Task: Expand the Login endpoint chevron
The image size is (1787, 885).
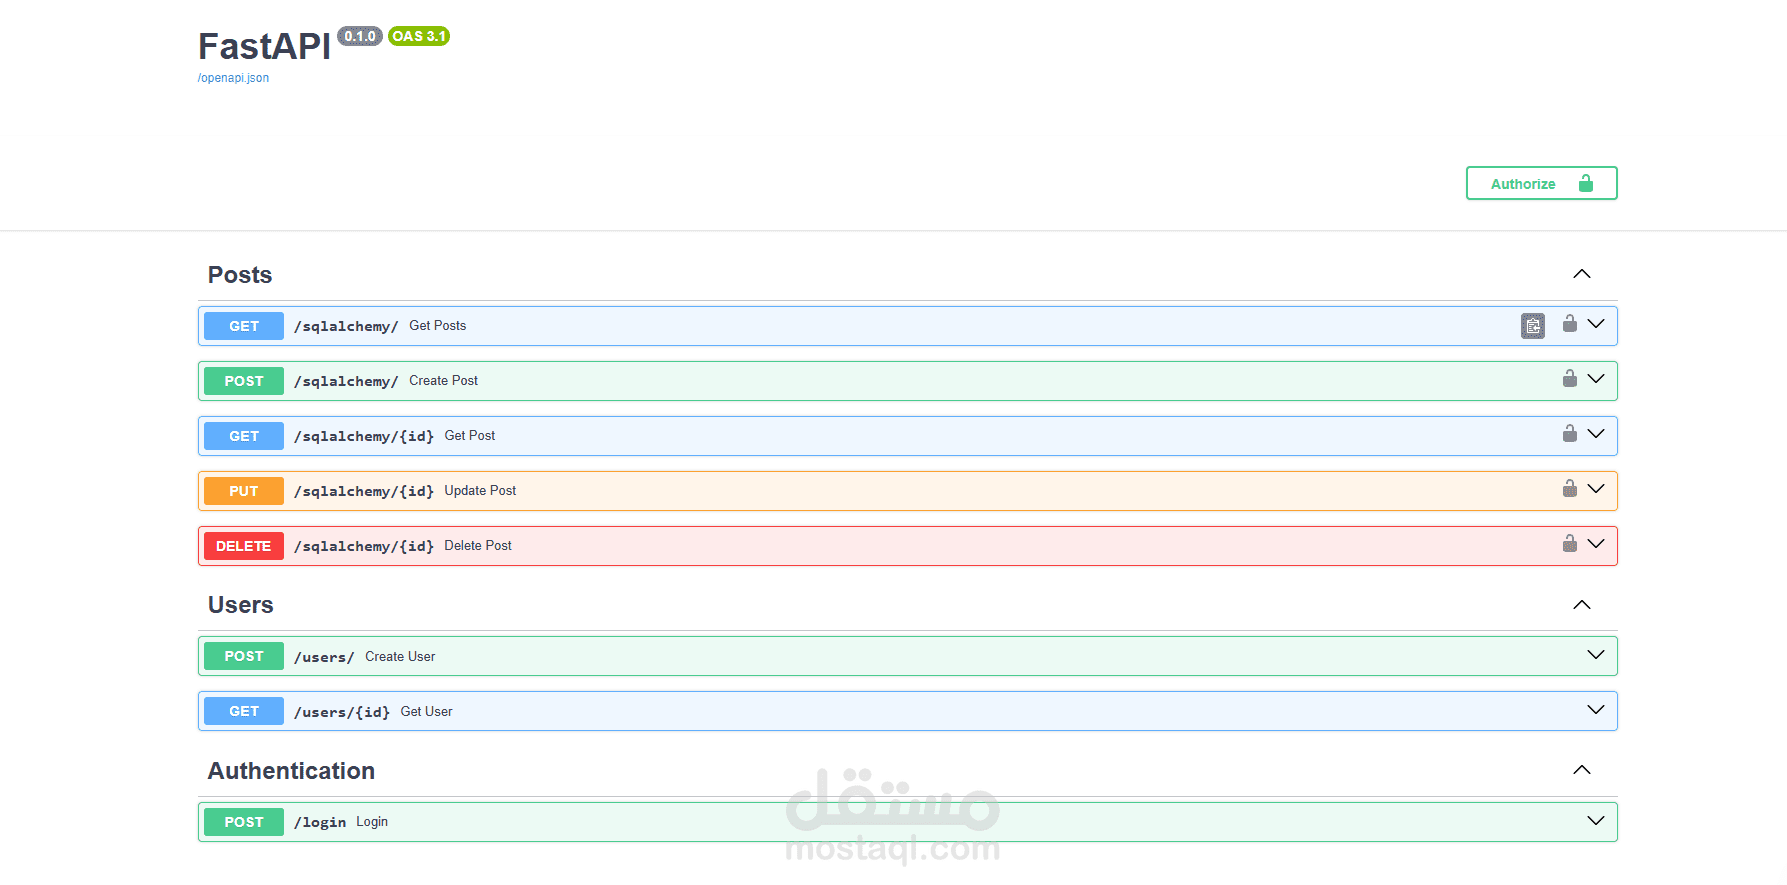Action: pyautogui.click(x=1596, y=821)
